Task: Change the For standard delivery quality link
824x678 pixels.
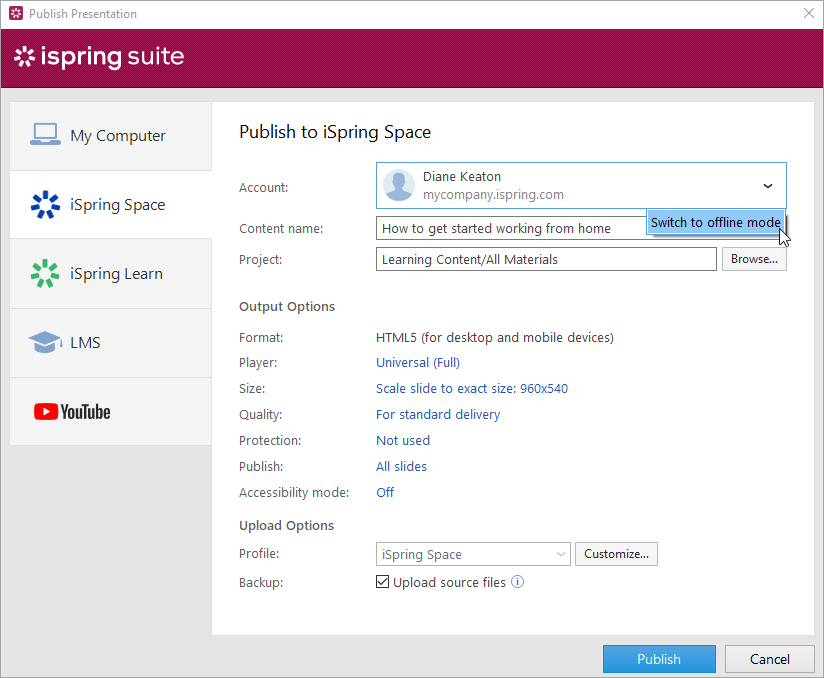Action: (x=438, y=414)
